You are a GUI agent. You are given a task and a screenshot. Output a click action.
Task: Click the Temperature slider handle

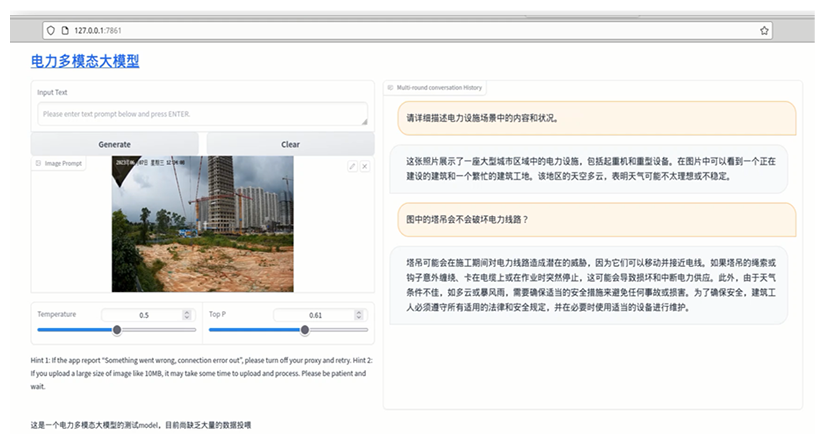[x=117, y=329]
